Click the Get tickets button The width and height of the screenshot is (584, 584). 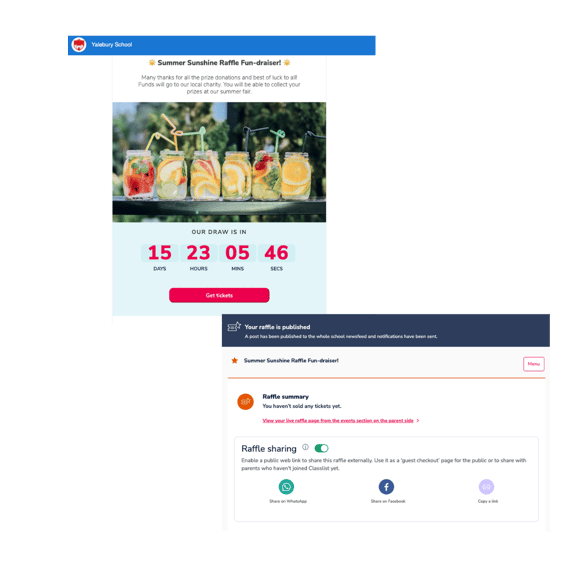click(x=219, y=295)
